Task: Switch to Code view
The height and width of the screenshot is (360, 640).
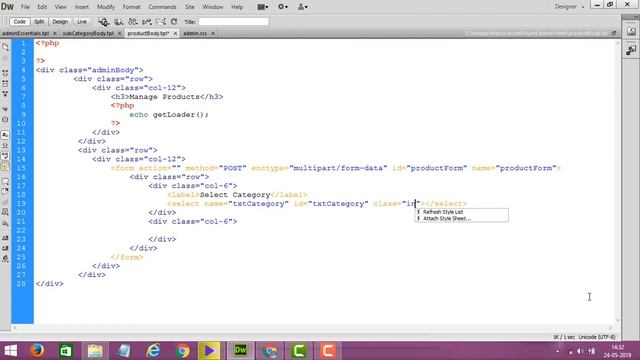Action: tap(19, 22)
